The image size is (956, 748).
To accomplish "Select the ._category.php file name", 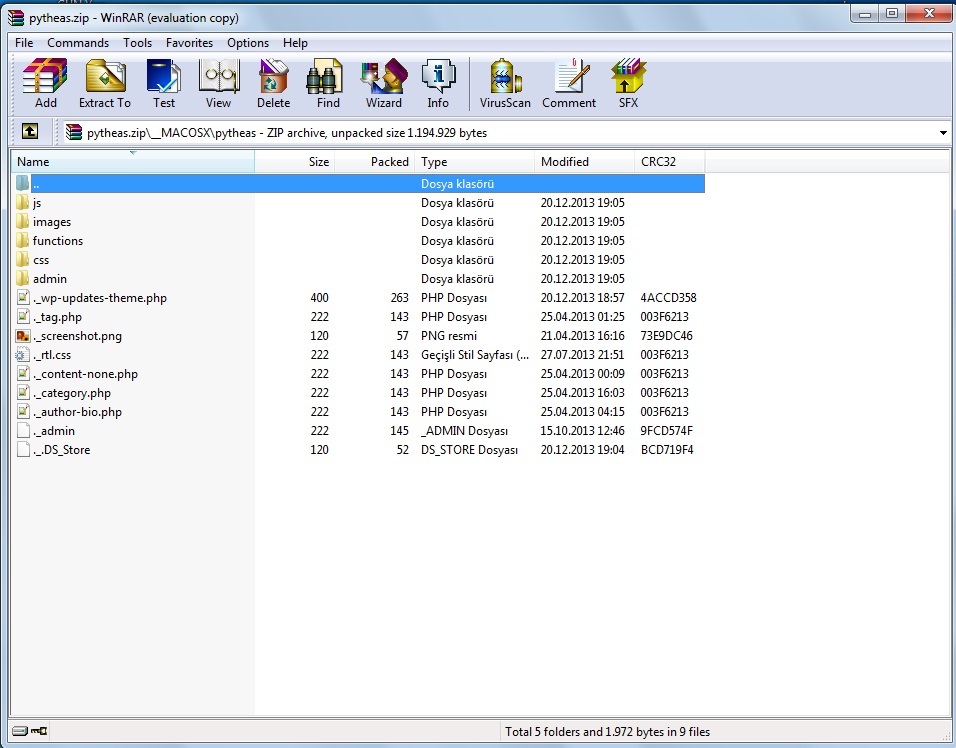I will [72, 393].
